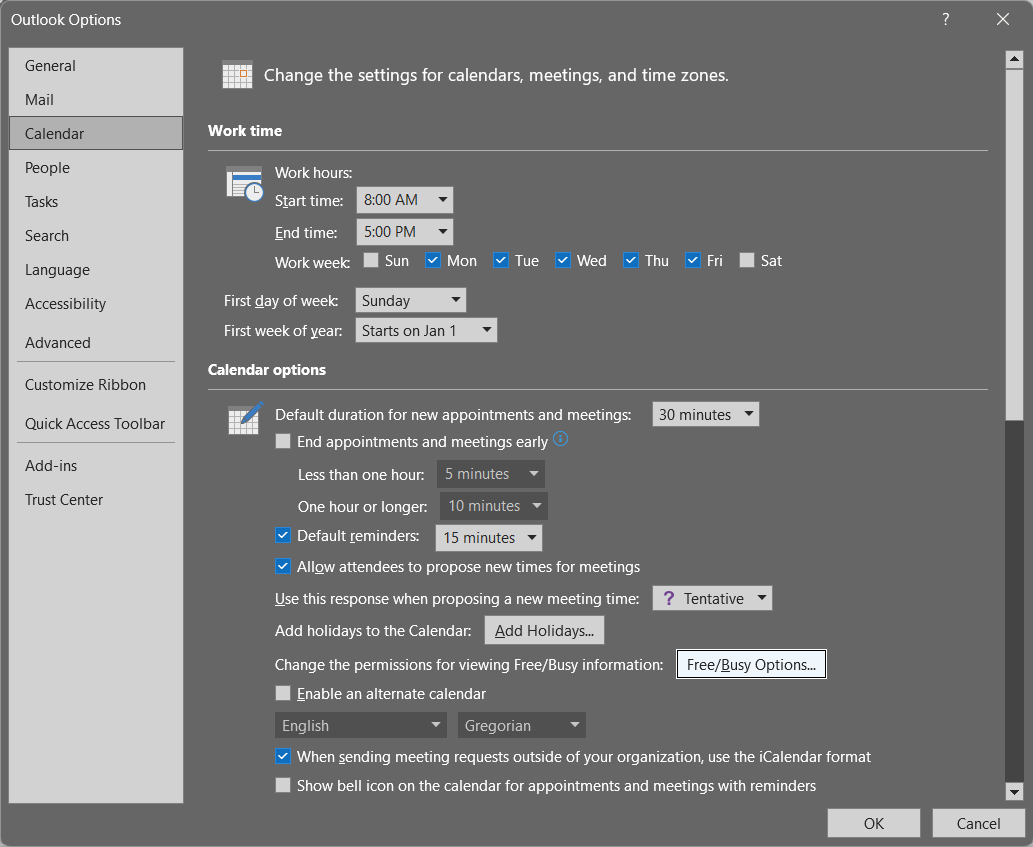The width and height of the screenshot is (1033, 847).
Task: Click the Add Holidays button
Action: tap(544, 630)
